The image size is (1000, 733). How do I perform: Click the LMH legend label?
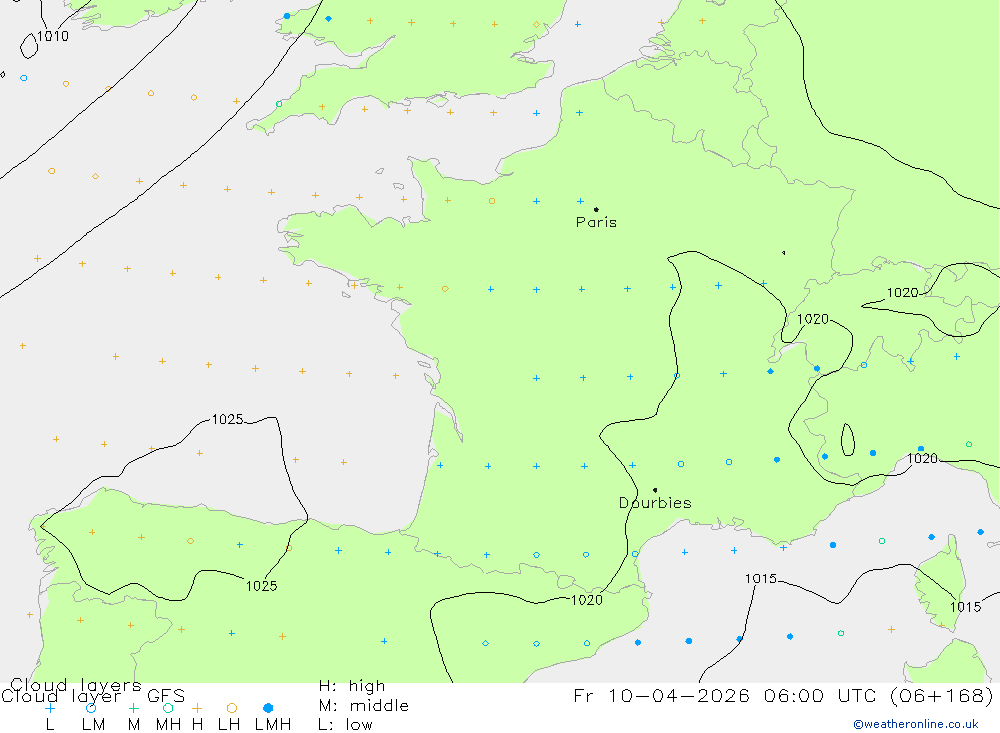coord(273,725)
